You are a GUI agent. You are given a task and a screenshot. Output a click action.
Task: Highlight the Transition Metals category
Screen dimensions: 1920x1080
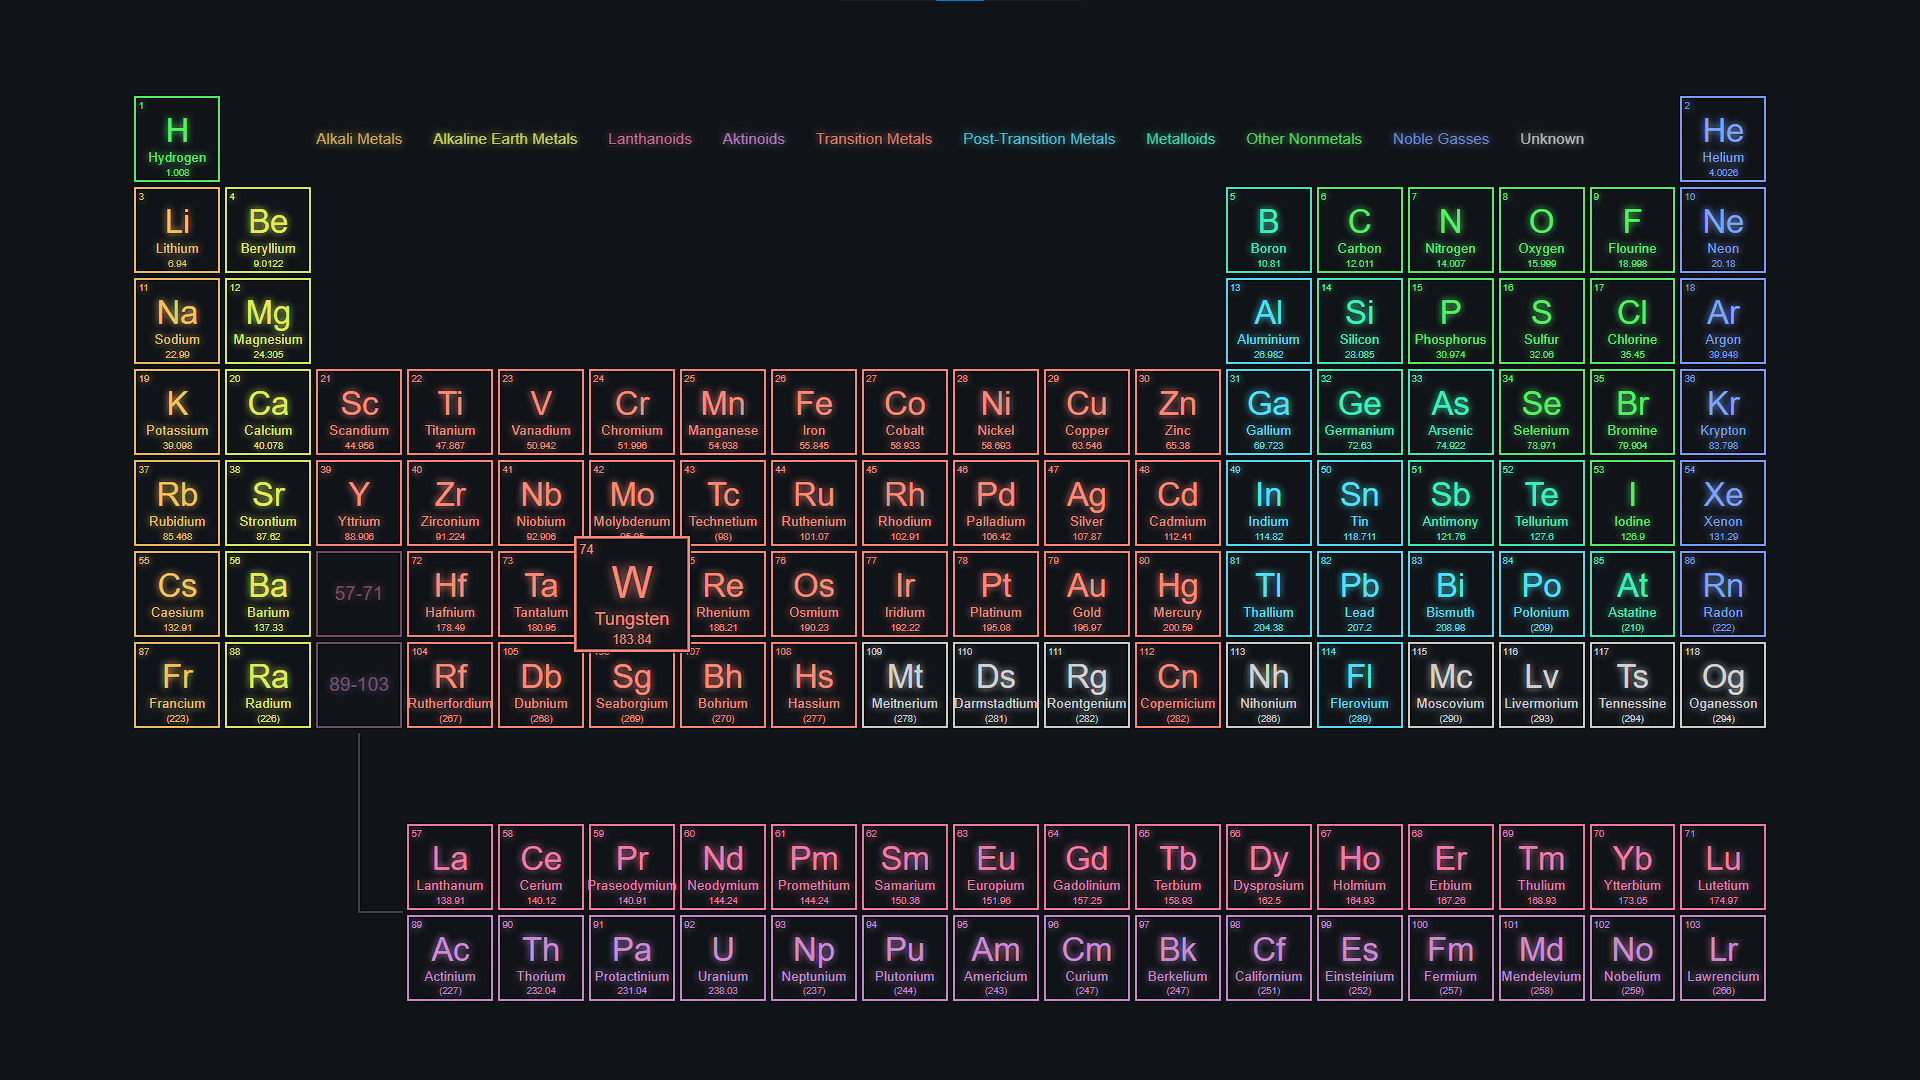pyautogui.click(x=873, y=139)
